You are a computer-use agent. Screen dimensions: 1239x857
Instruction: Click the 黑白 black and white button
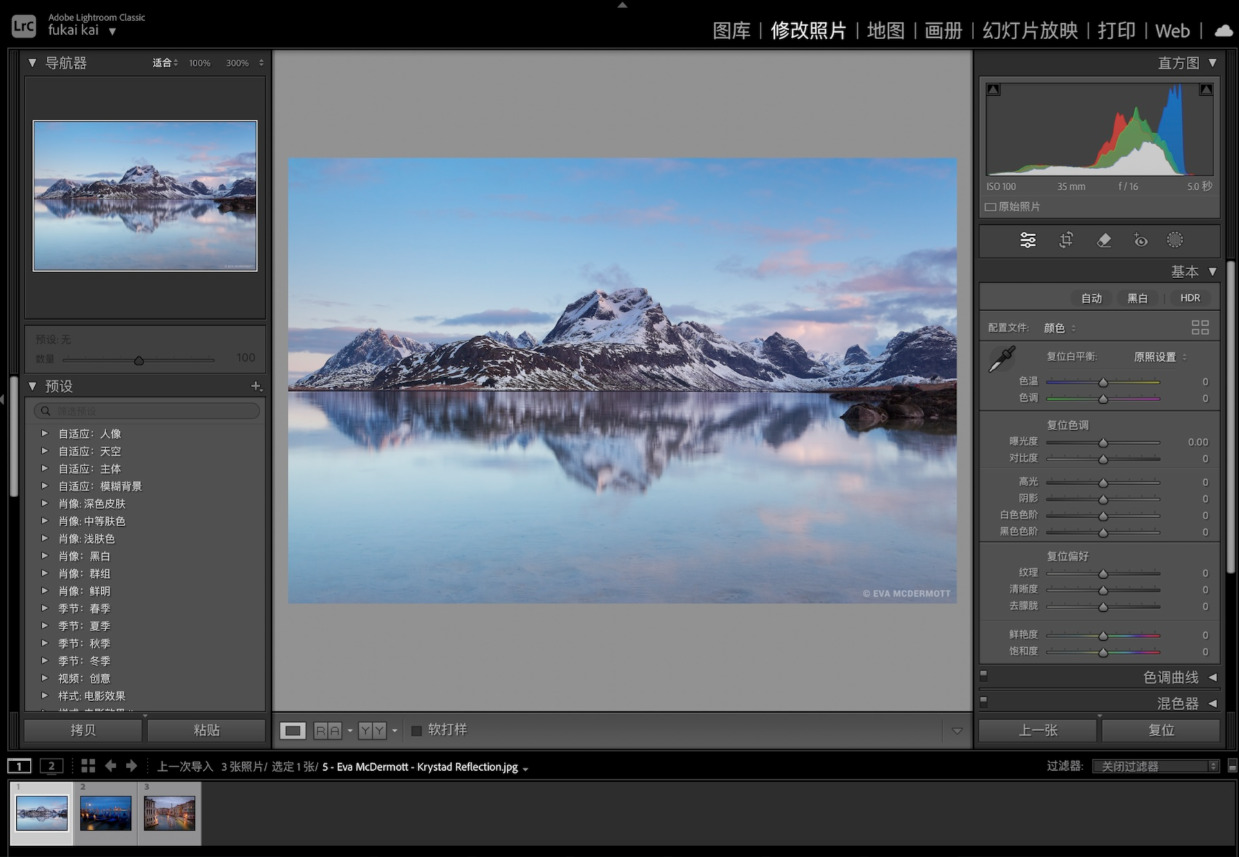pos(1138,298)
